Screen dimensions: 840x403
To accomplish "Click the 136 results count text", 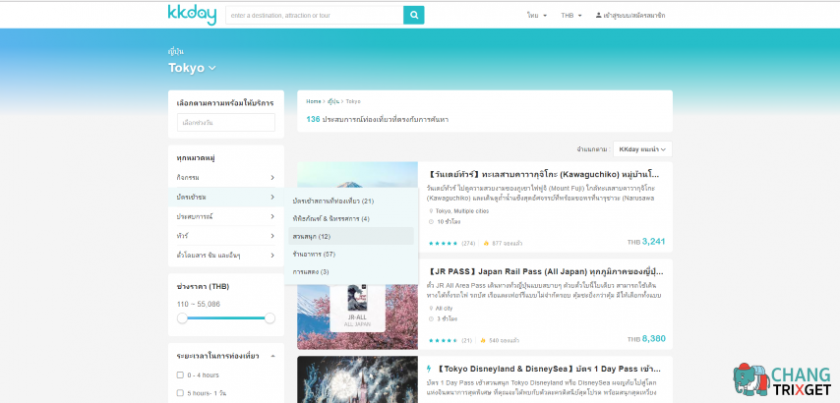I will 377,120.
